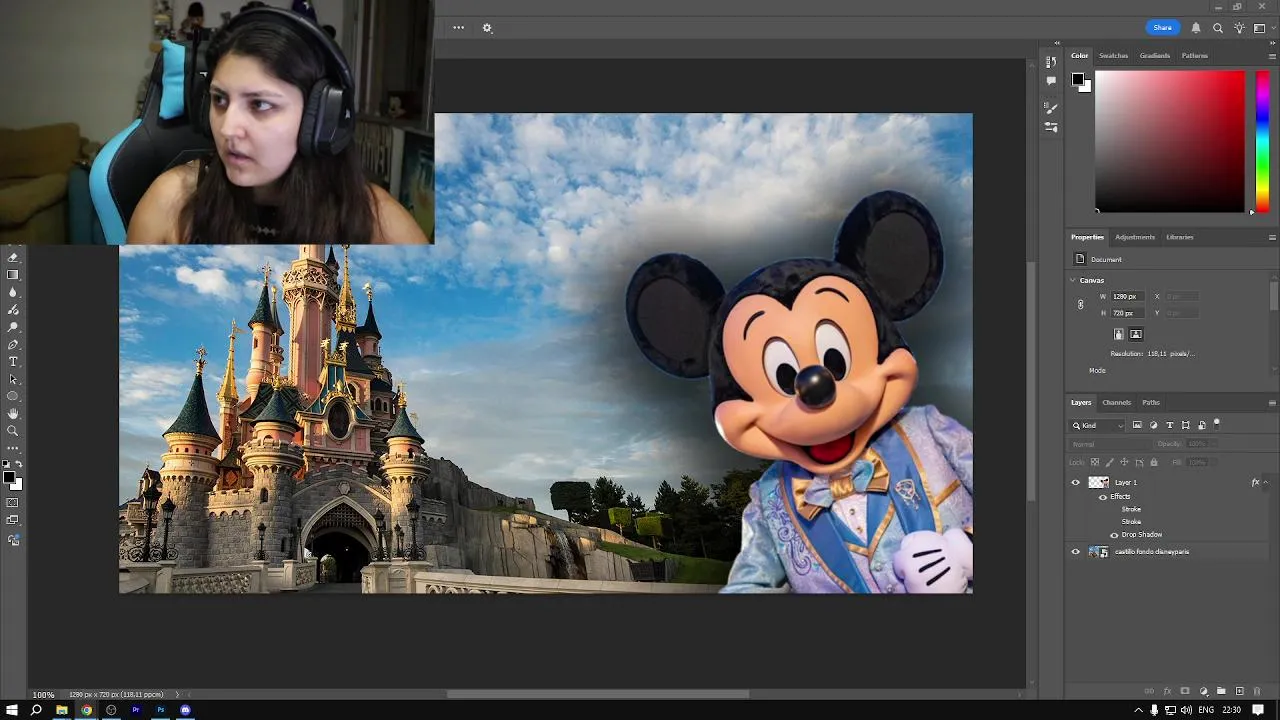Collapse the Canvas section chevron
Screen dimensions: 1280x720
click(x=1073, y=281)
